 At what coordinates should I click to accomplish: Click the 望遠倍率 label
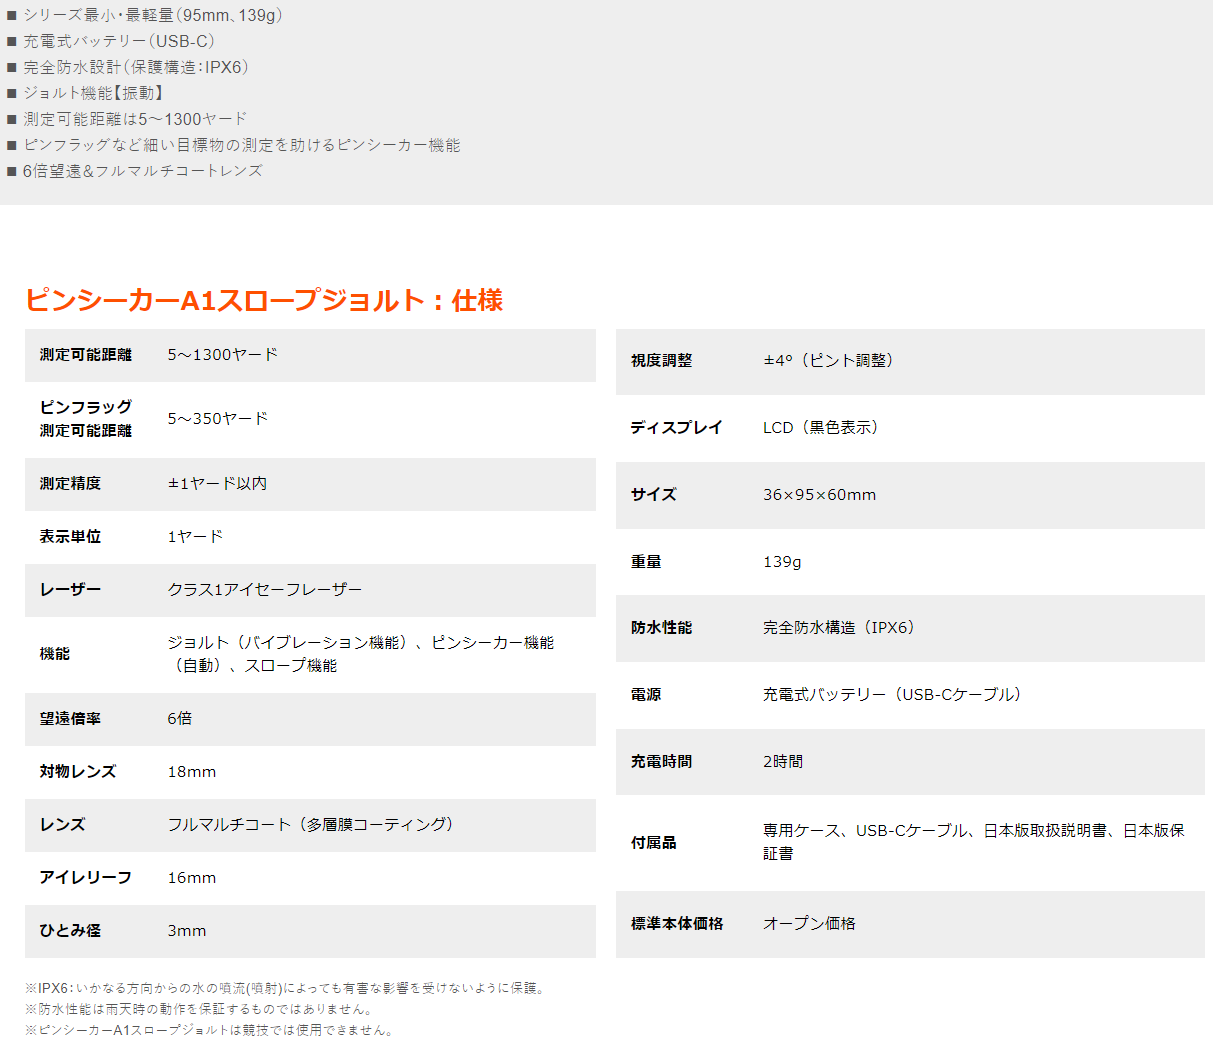tap(70, 719)
